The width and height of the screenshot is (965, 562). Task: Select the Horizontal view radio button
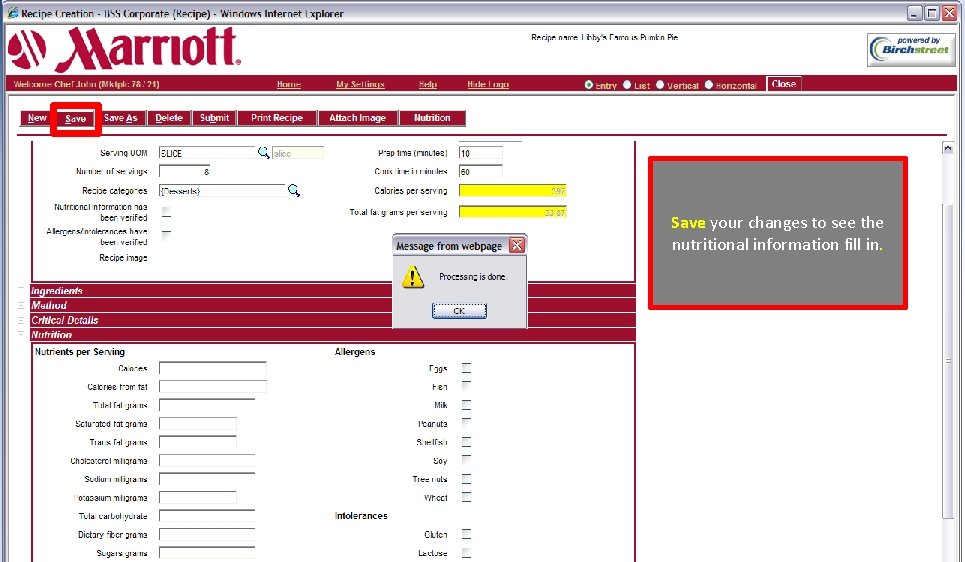click(709, 85)
